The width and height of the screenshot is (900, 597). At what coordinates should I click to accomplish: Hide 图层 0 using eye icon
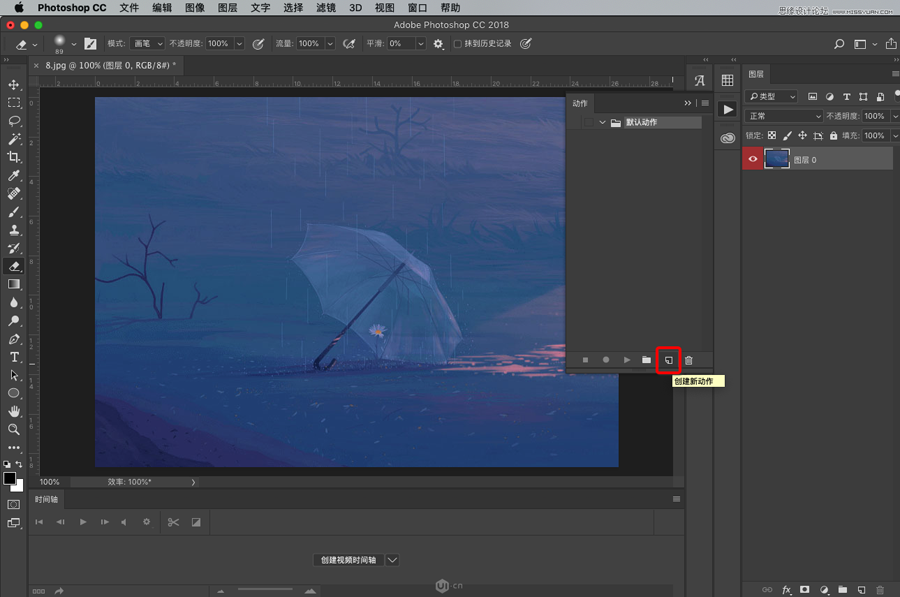click(753, 159)
